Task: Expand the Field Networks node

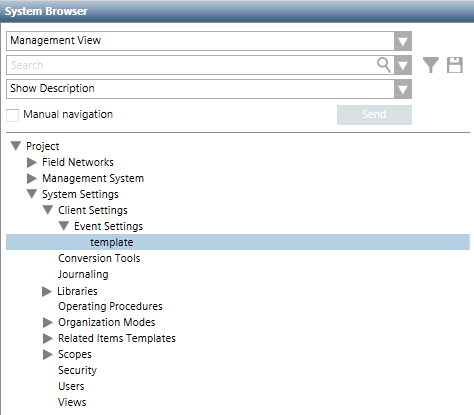Action: coord(32,162)
